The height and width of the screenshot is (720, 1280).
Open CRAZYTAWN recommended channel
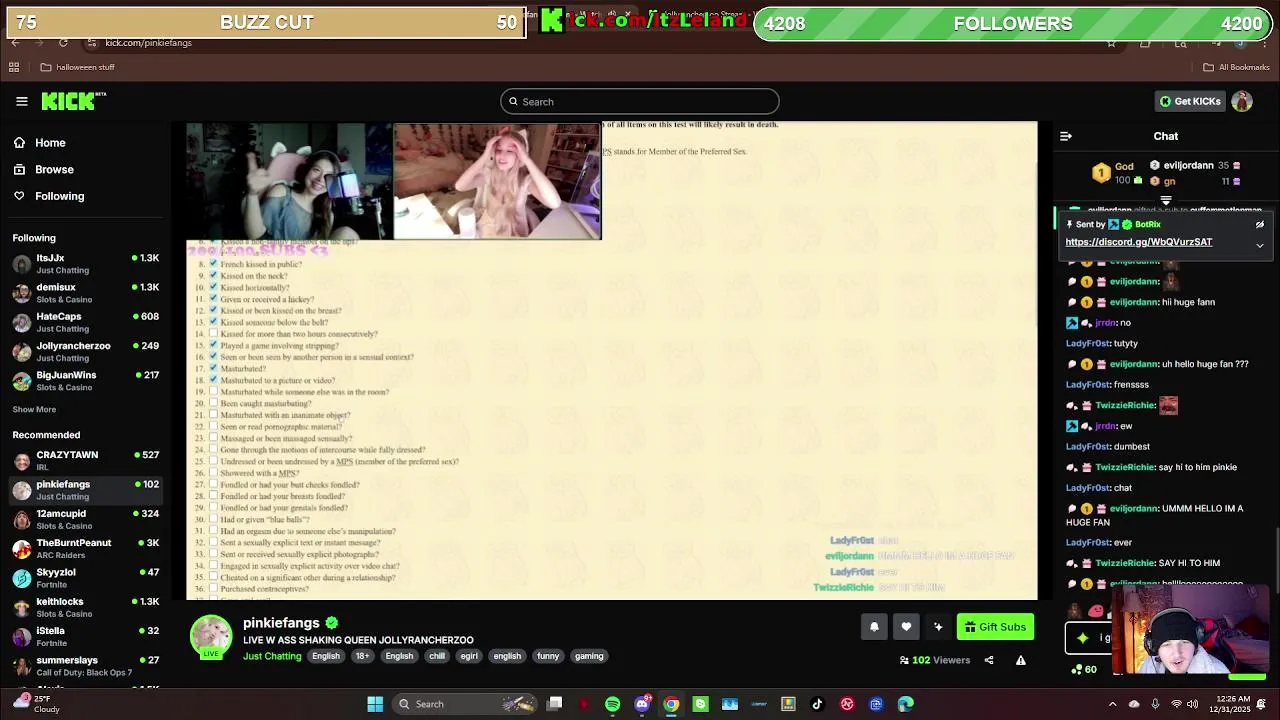(x=85, y=460)
